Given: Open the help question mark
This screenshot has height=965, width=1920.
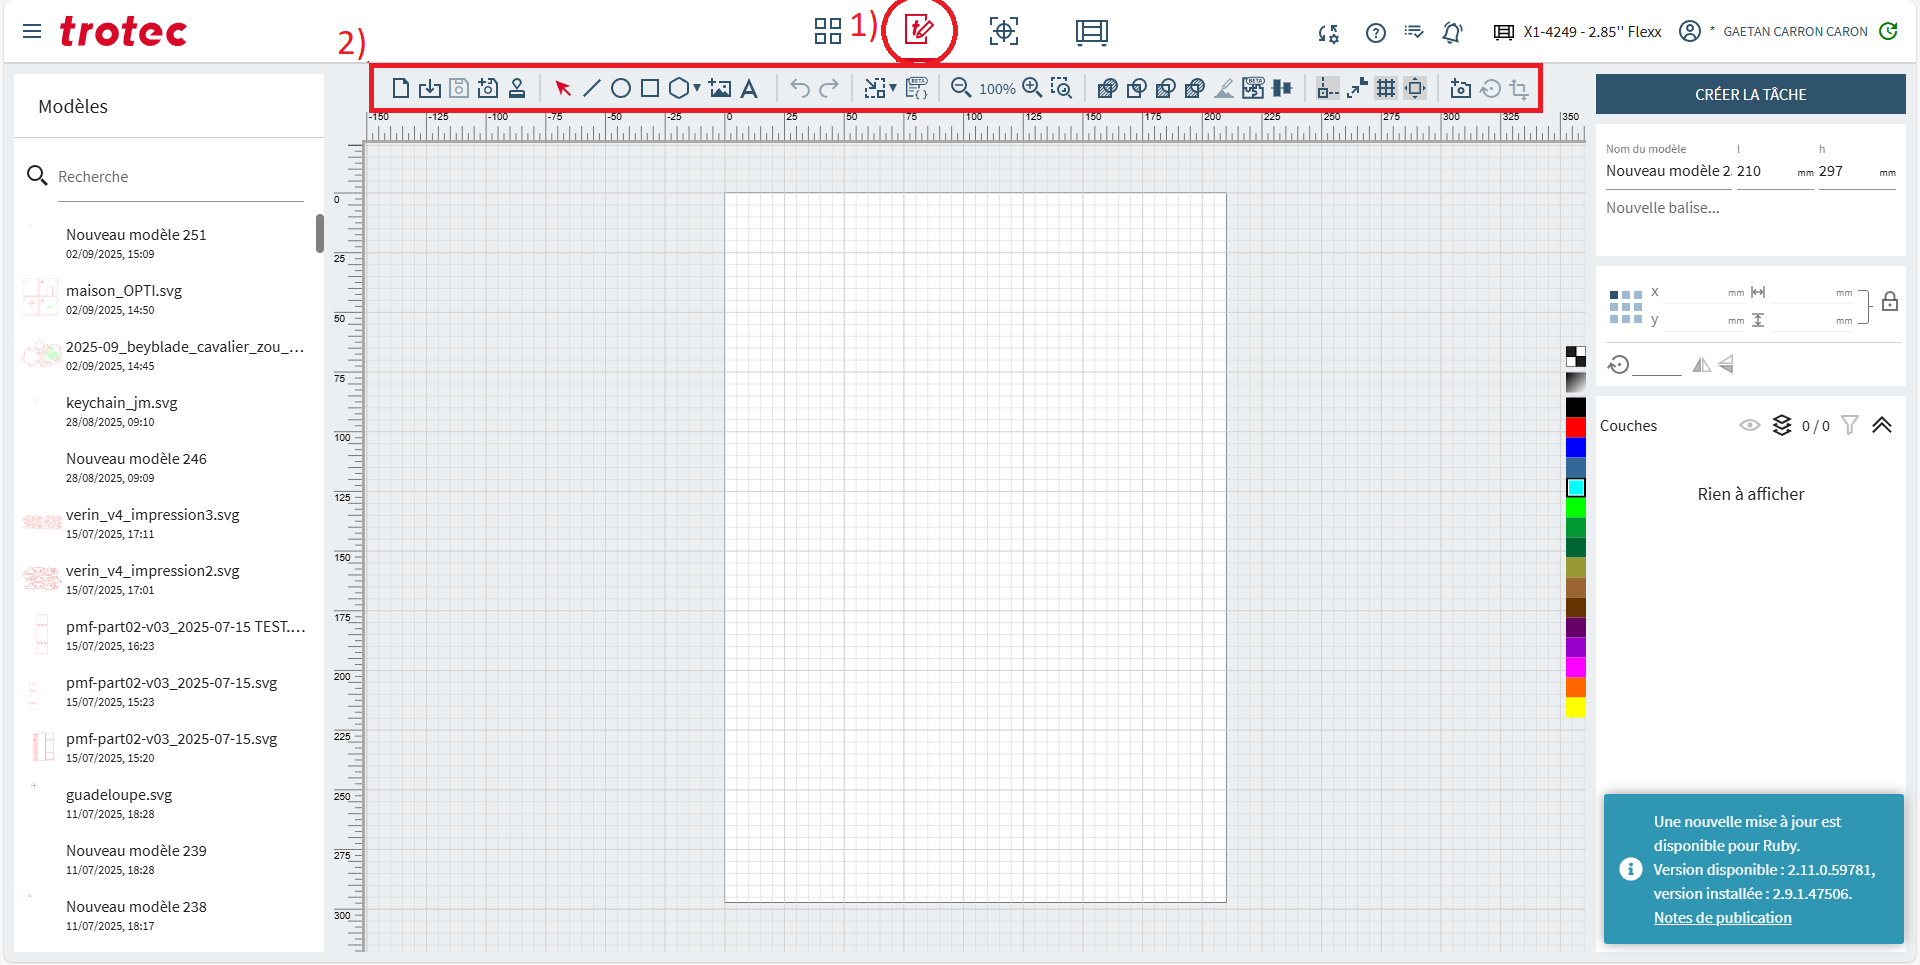Looking at the screenshot, I should pos(1376,32).
